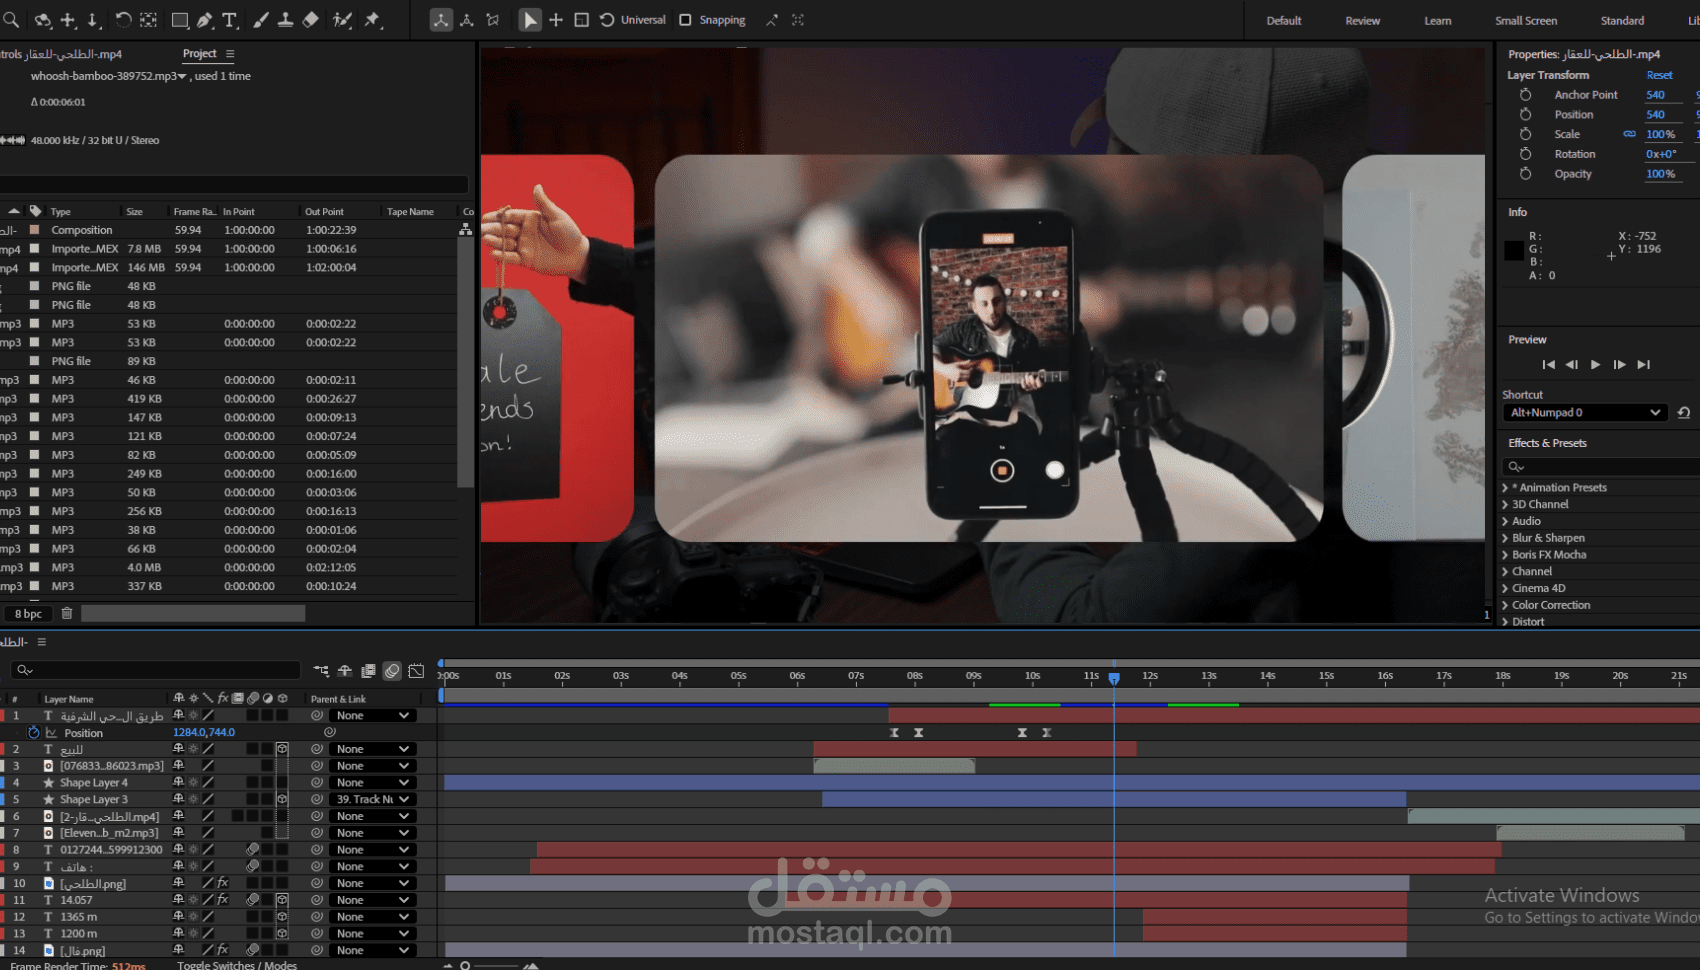1700x970 pixels.
Task: Select the Pen tool
Action: pos(205,20)
